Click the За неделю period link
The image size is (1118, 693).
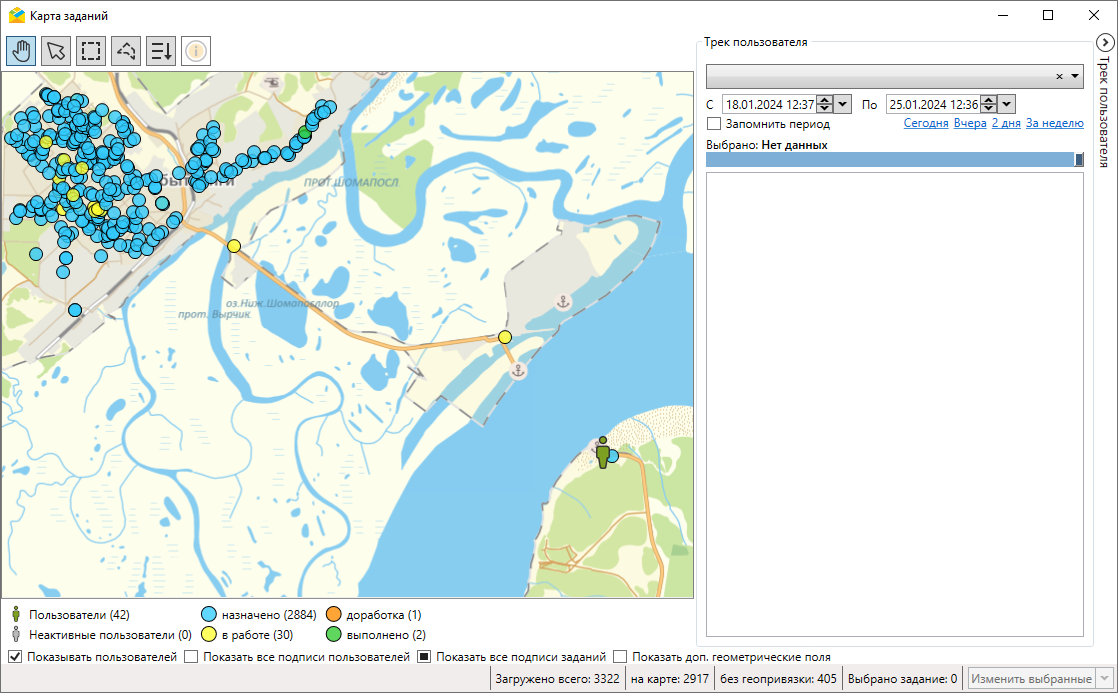[x=1054, y=123]
